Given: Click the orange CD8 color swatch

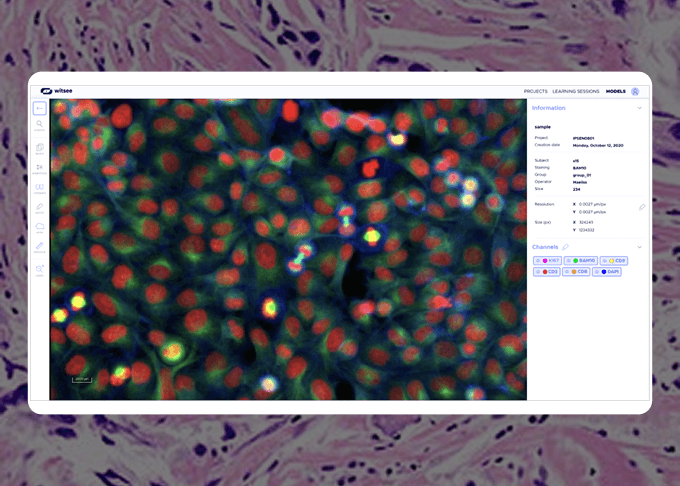Looking at the screenshot, I should (x=574, y=272).
